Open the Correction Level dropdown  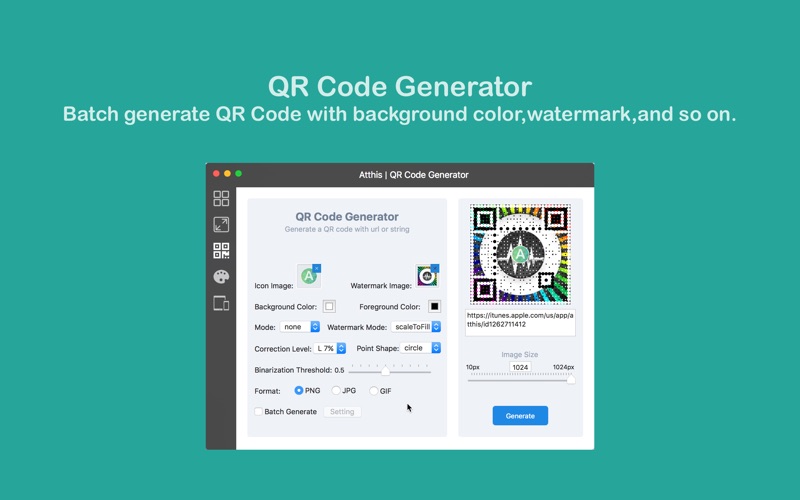click(x=330, y=348)
